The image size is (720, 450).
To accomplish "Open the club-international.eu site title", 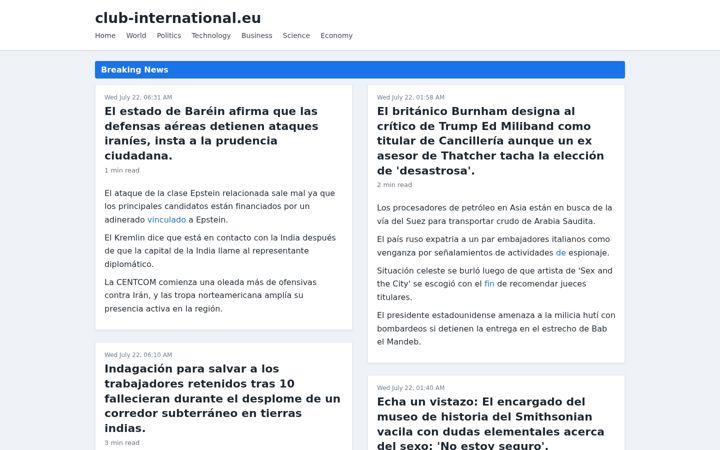I will point(178,18).
